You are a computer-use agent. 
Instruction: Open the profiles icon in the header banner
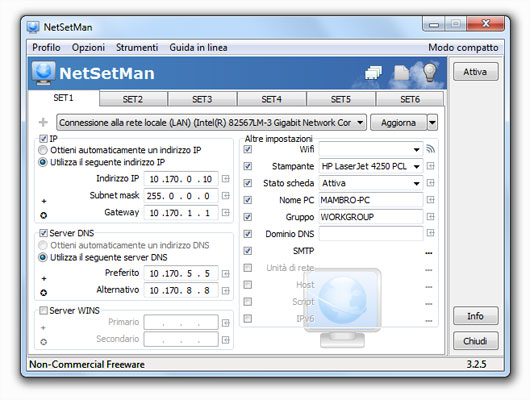pyautogui.click(x=373, y=73)
